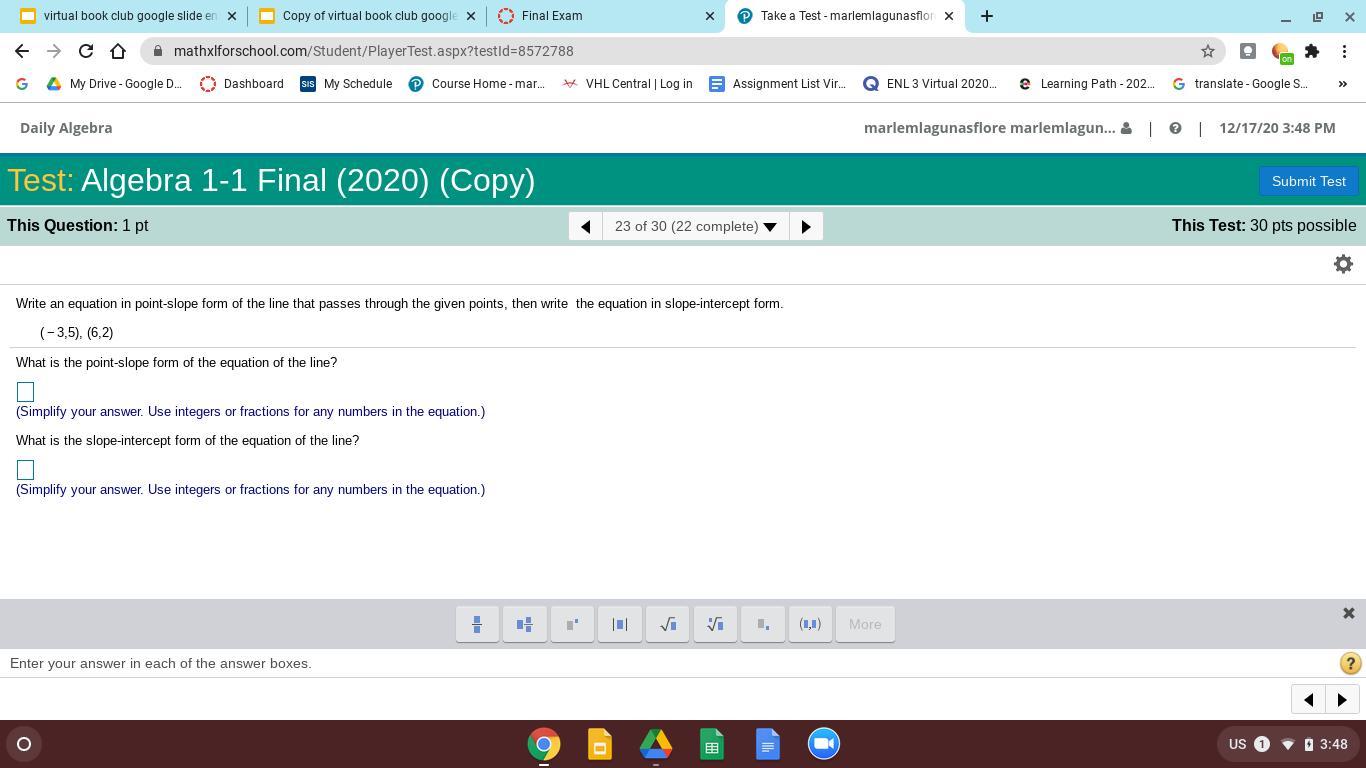This screenshot has width=1366, height=768.
Task: Open the Dashboard bookmark
Action: pos(242,84)
